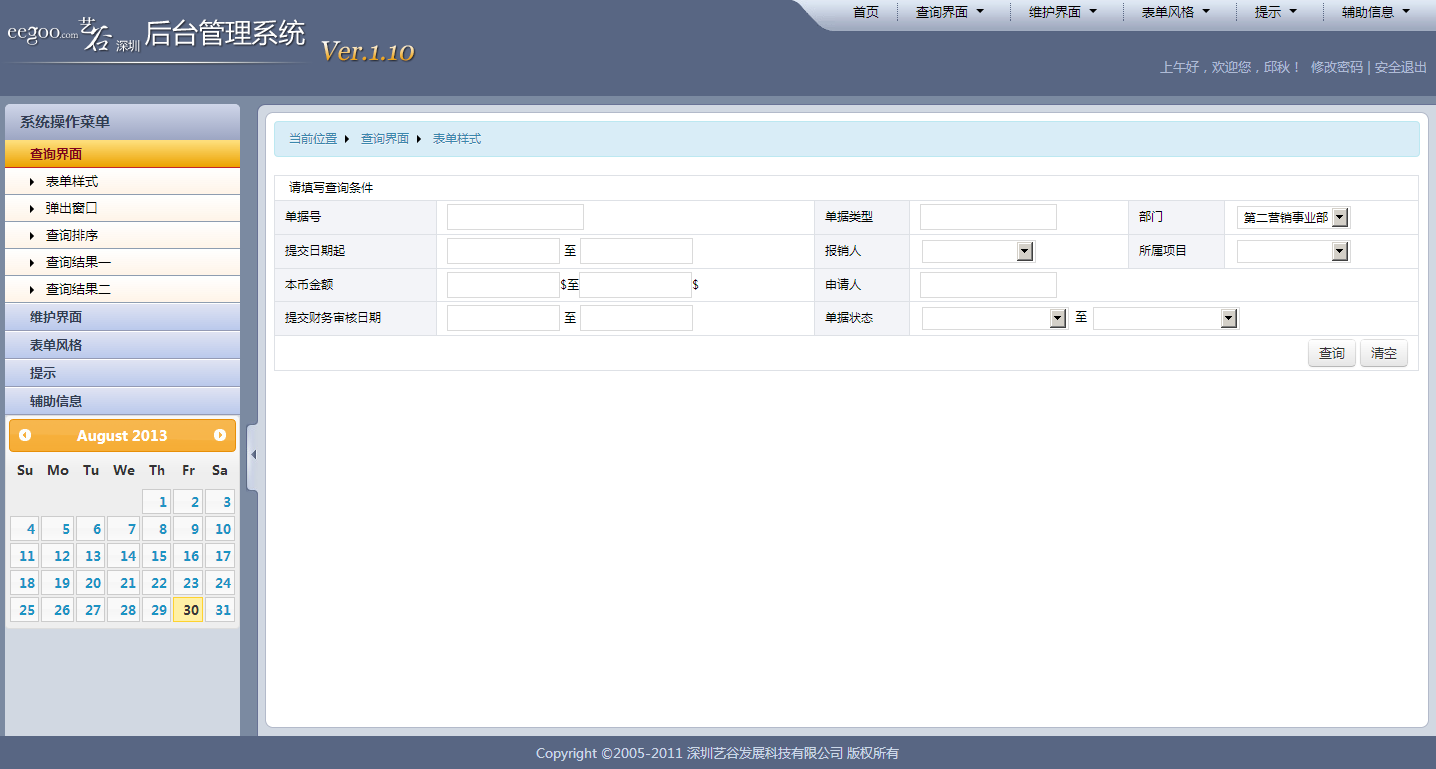Open the first 单据状态 dropdown
The image size is (1436, 769).
[x=1058, y=317]
